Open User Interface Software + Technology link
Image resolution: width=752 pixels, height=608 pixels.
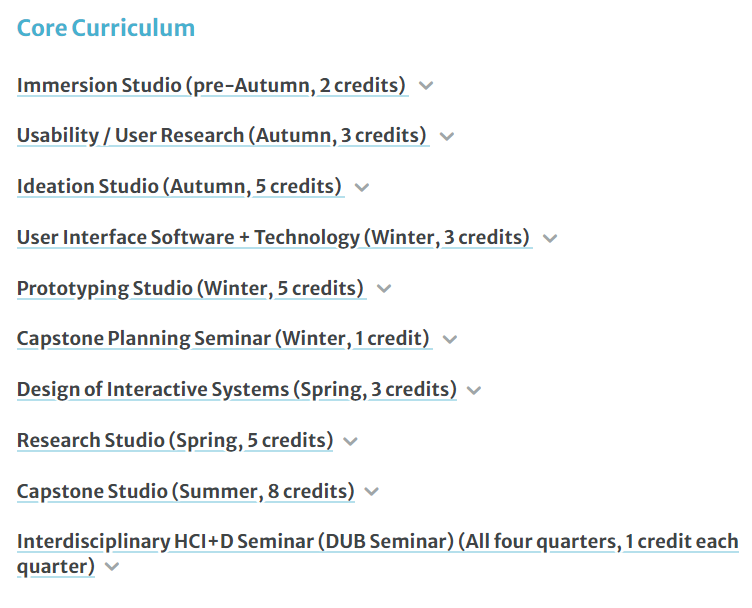(x=273, y=237)
